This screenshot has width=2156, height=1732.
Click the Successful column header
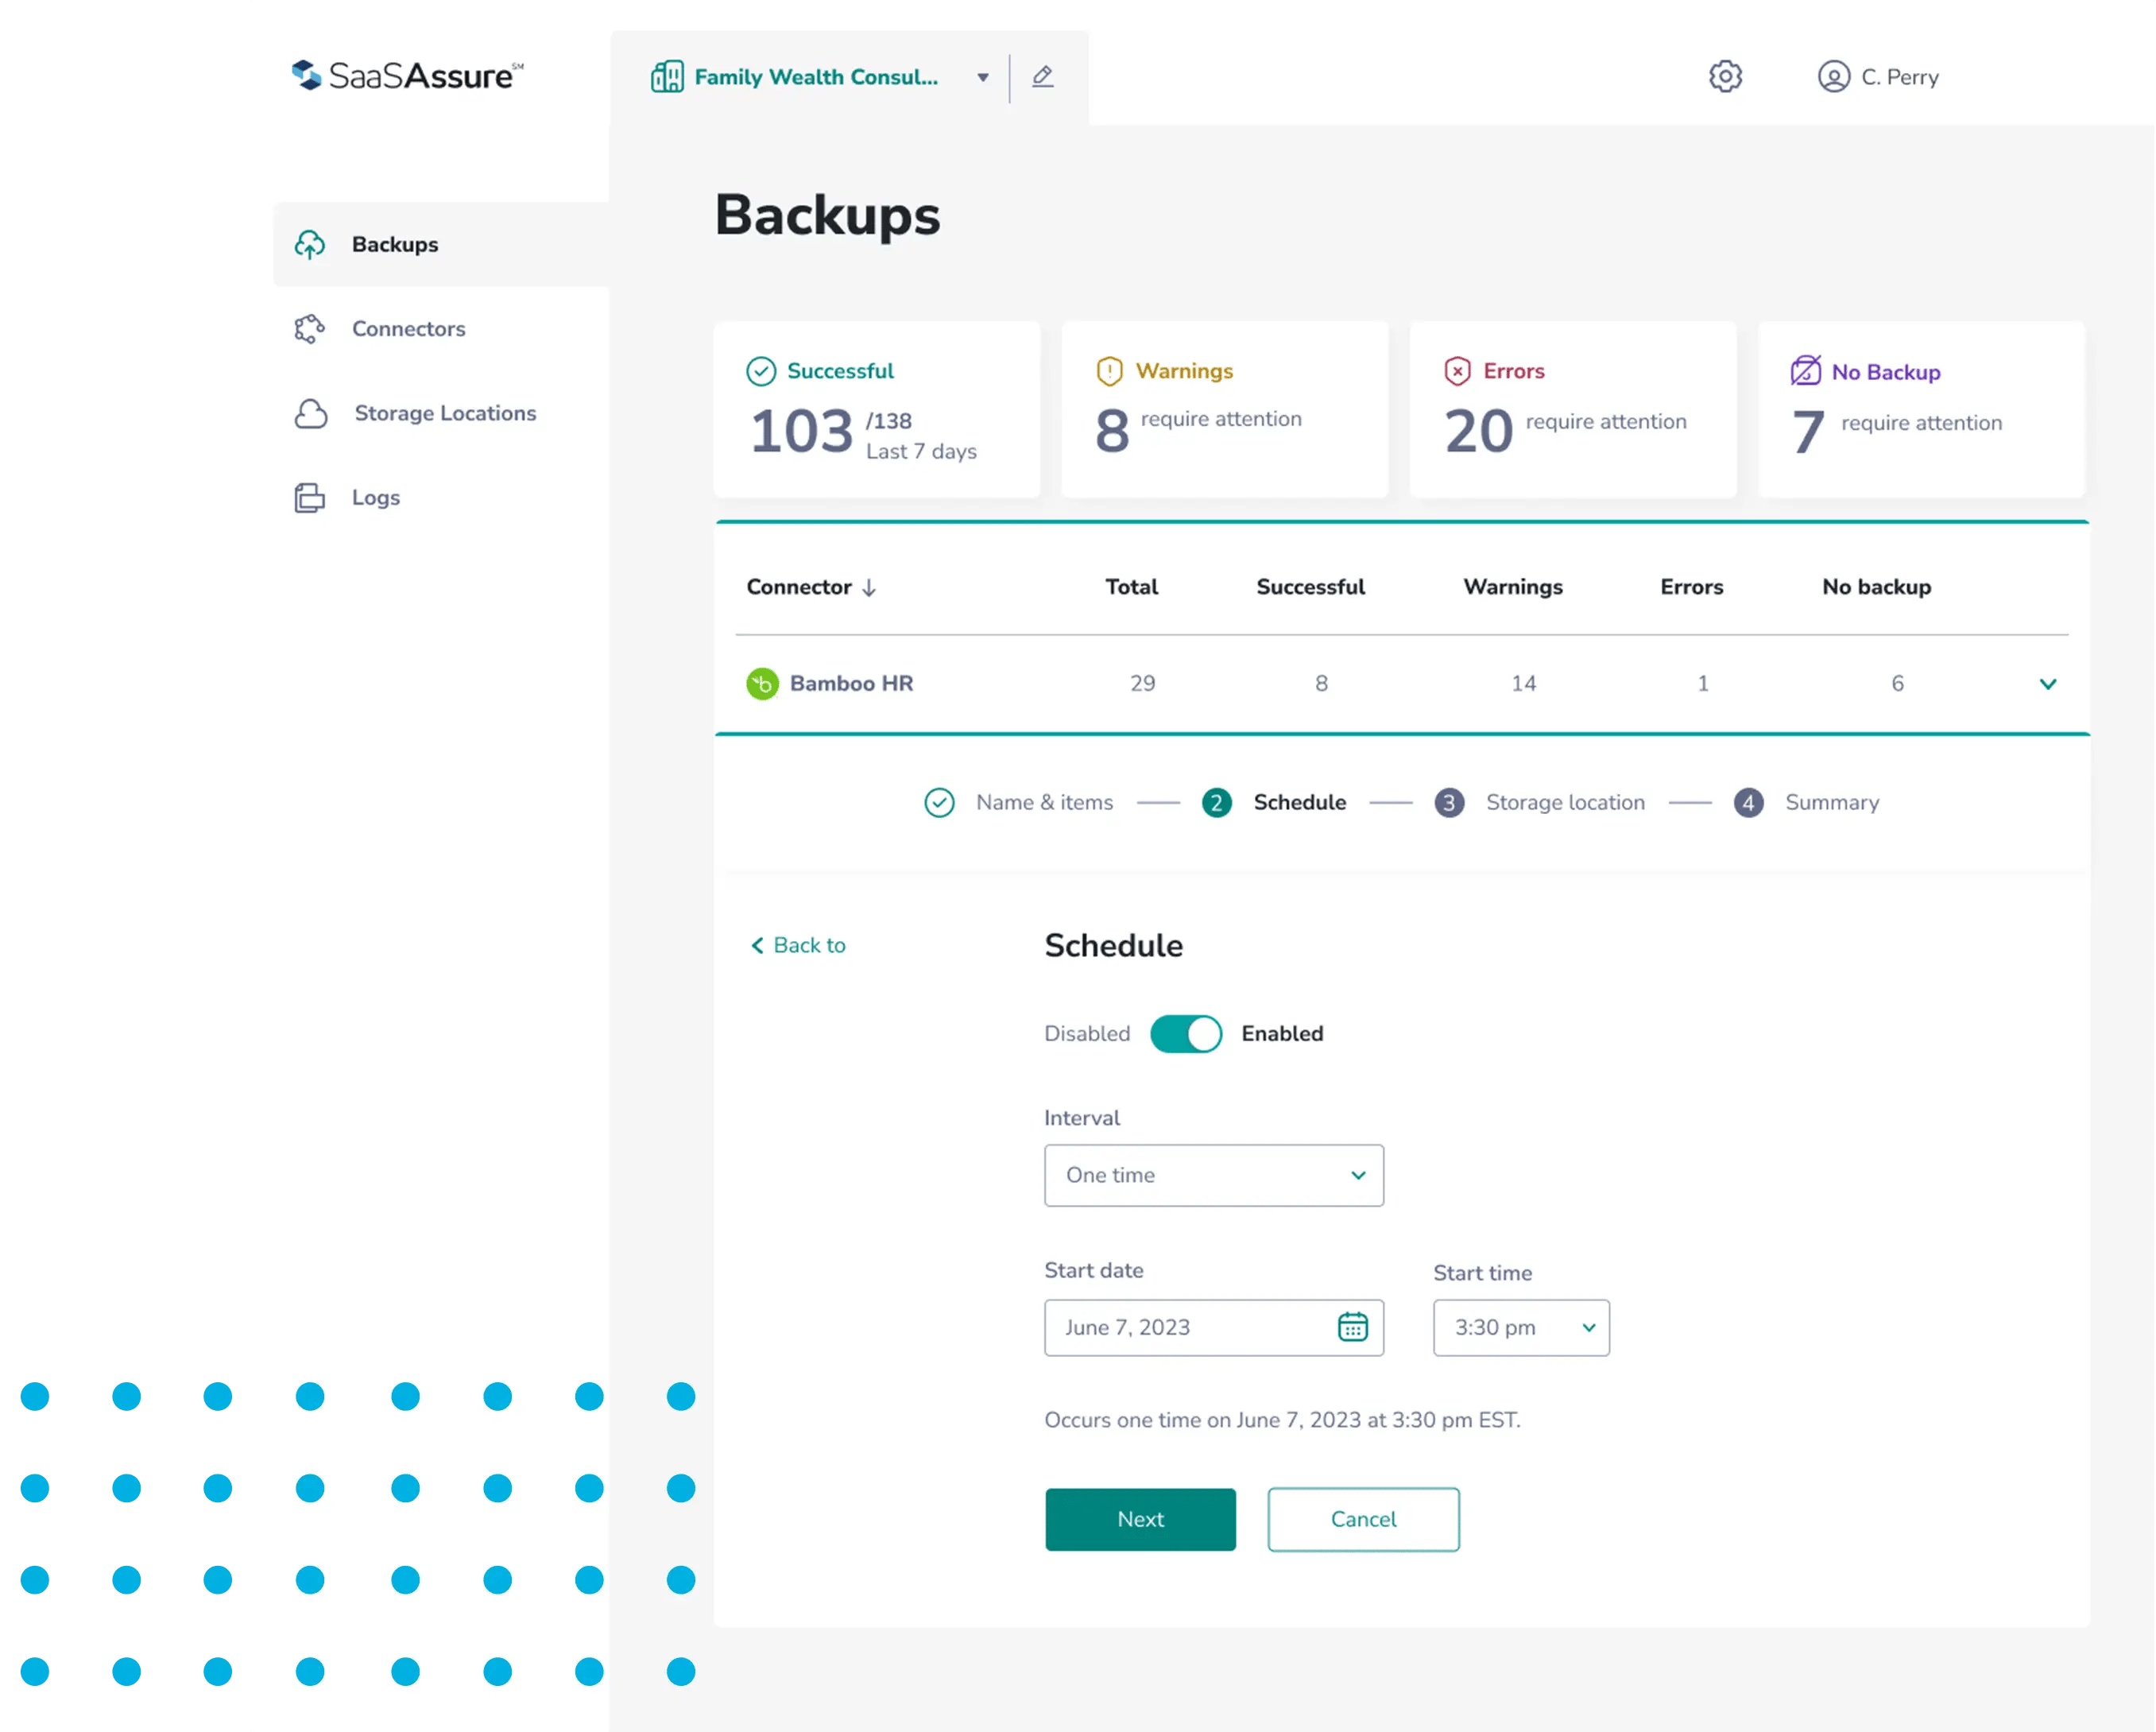[x=1310, y=587]
